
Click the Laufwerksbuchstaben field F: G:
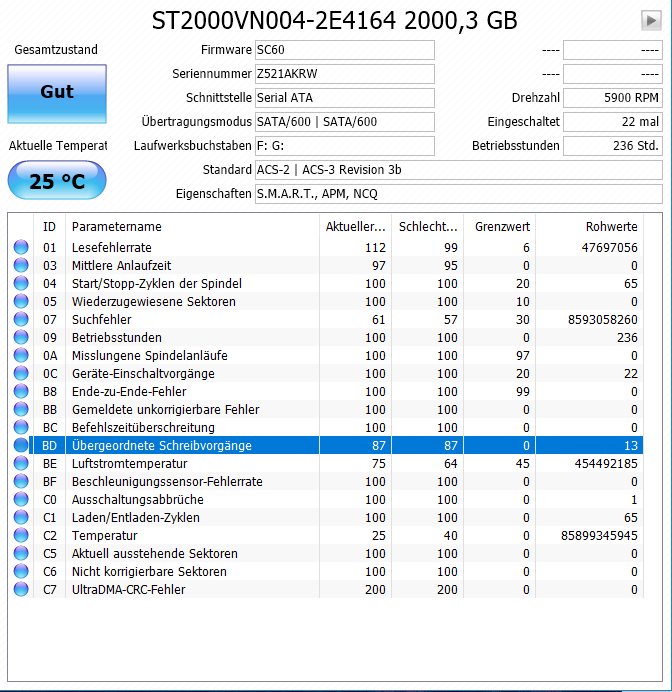click(345, 146)
